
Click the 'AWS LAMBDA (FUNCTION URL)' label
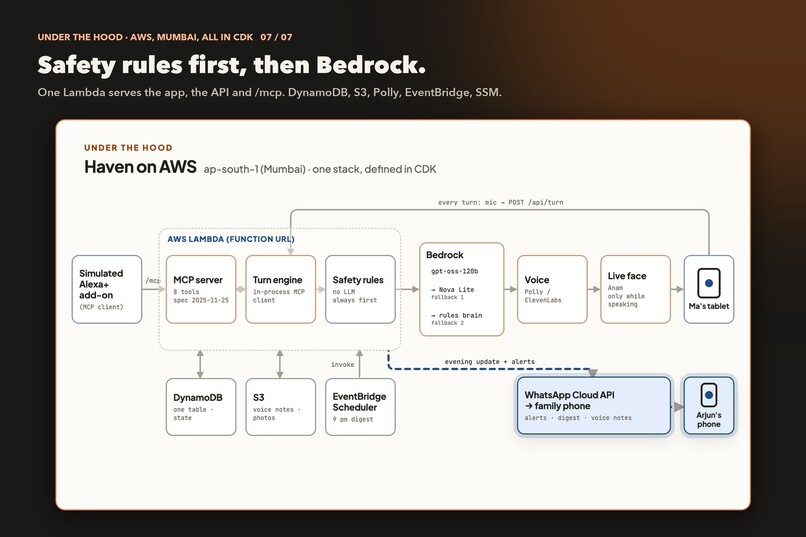231,239
